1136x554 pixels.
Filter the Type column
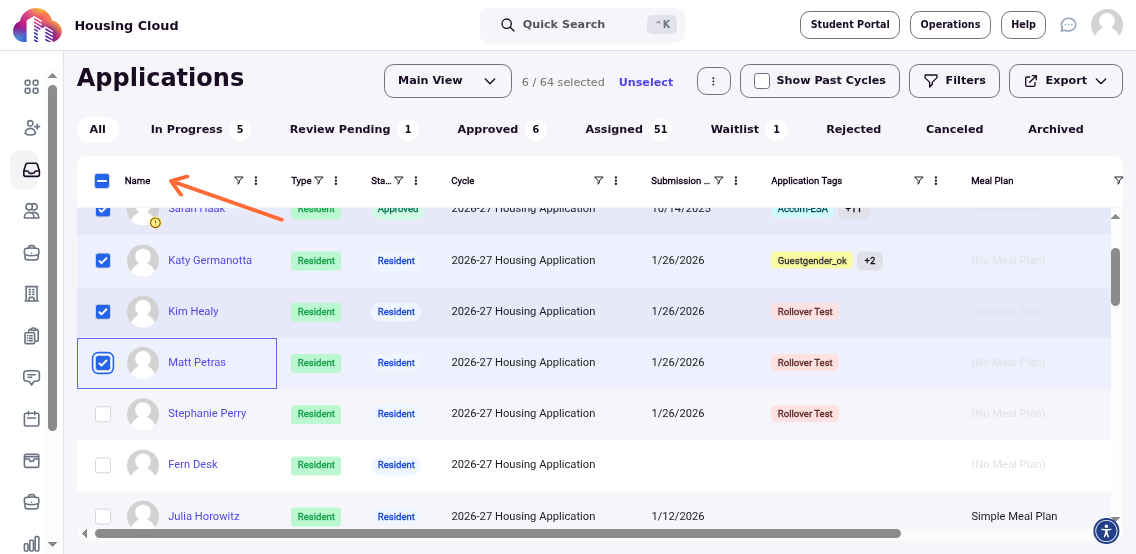click(319, 180)
